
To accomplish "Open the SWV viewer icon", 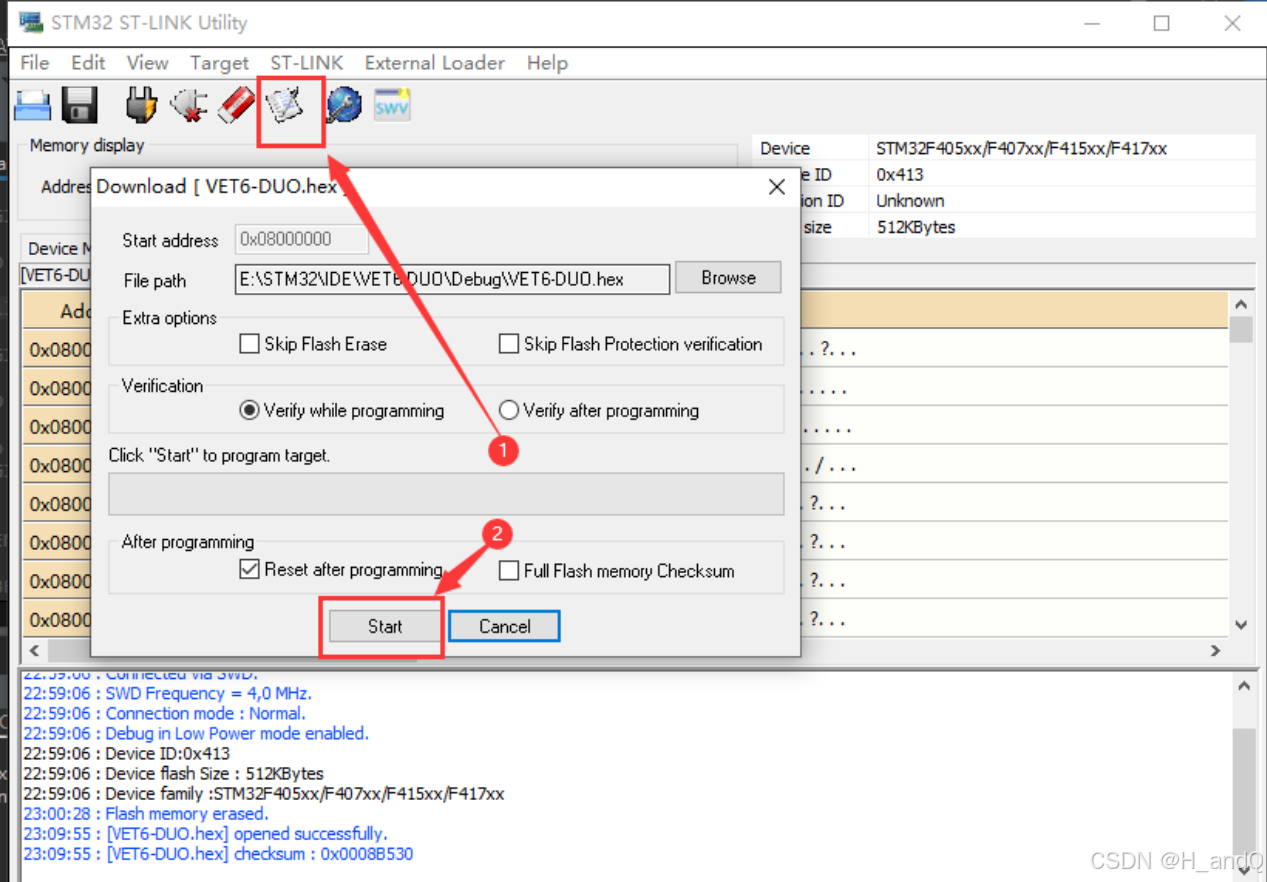I will point(392,105).
